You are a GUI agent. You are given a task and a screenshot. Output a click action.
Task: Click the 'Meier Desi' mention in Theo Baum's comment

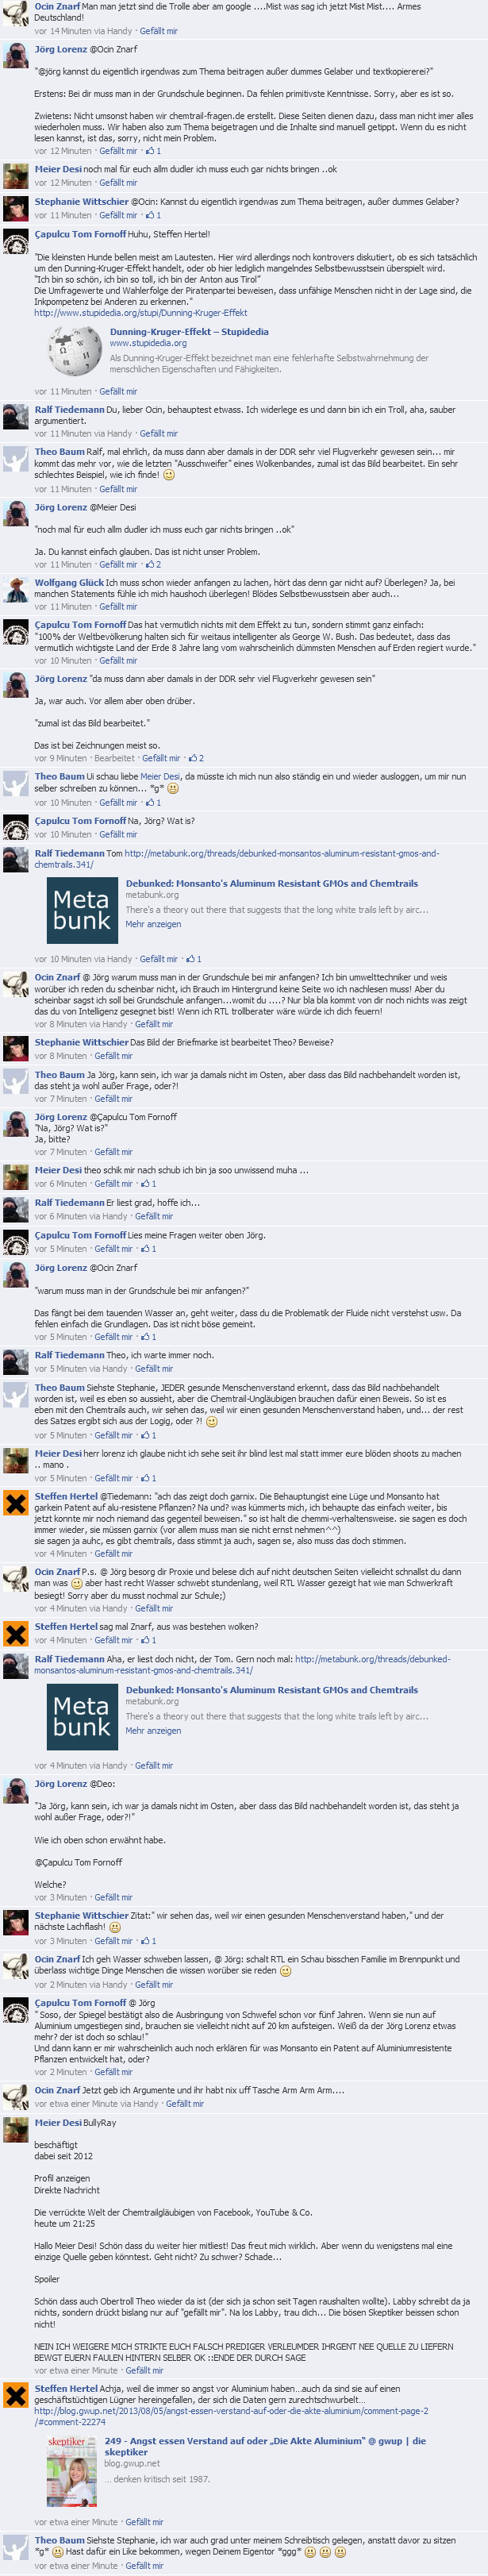click(160, 776)
